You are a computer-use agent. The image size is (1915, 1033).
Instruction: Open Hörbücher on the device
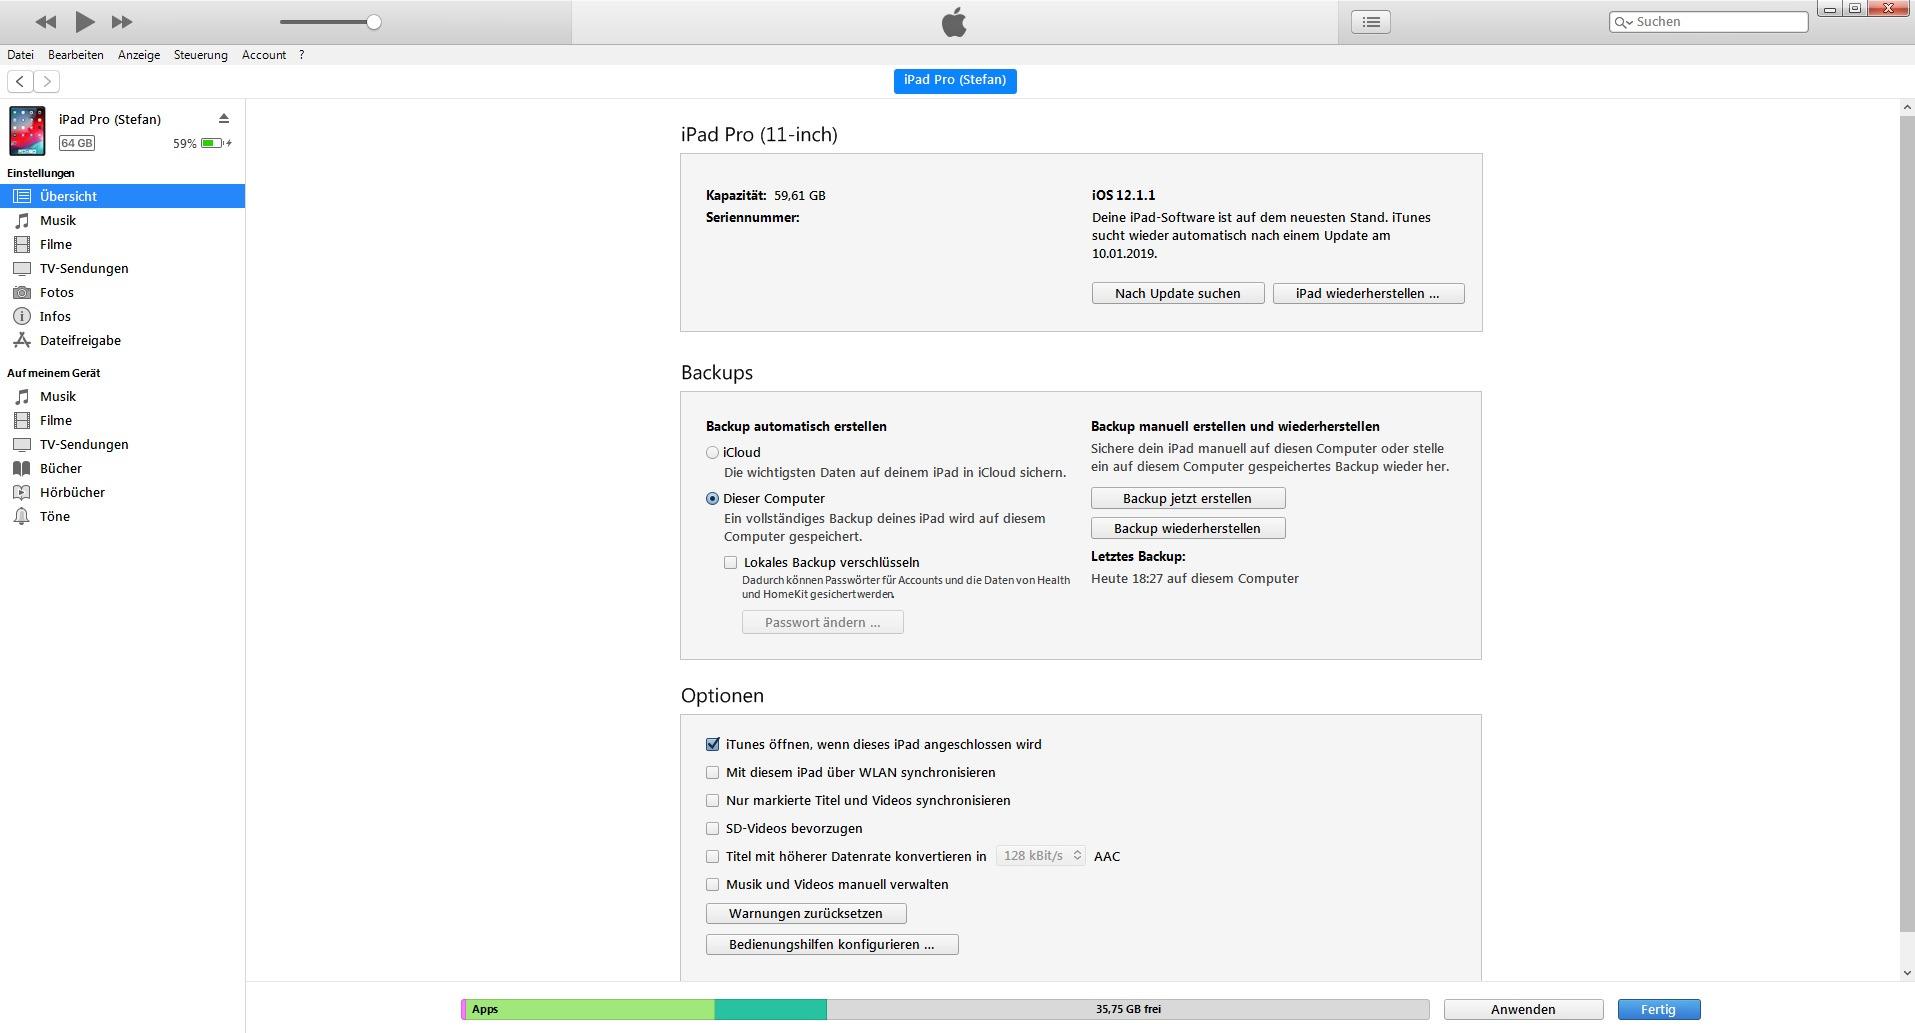(122, 492)
